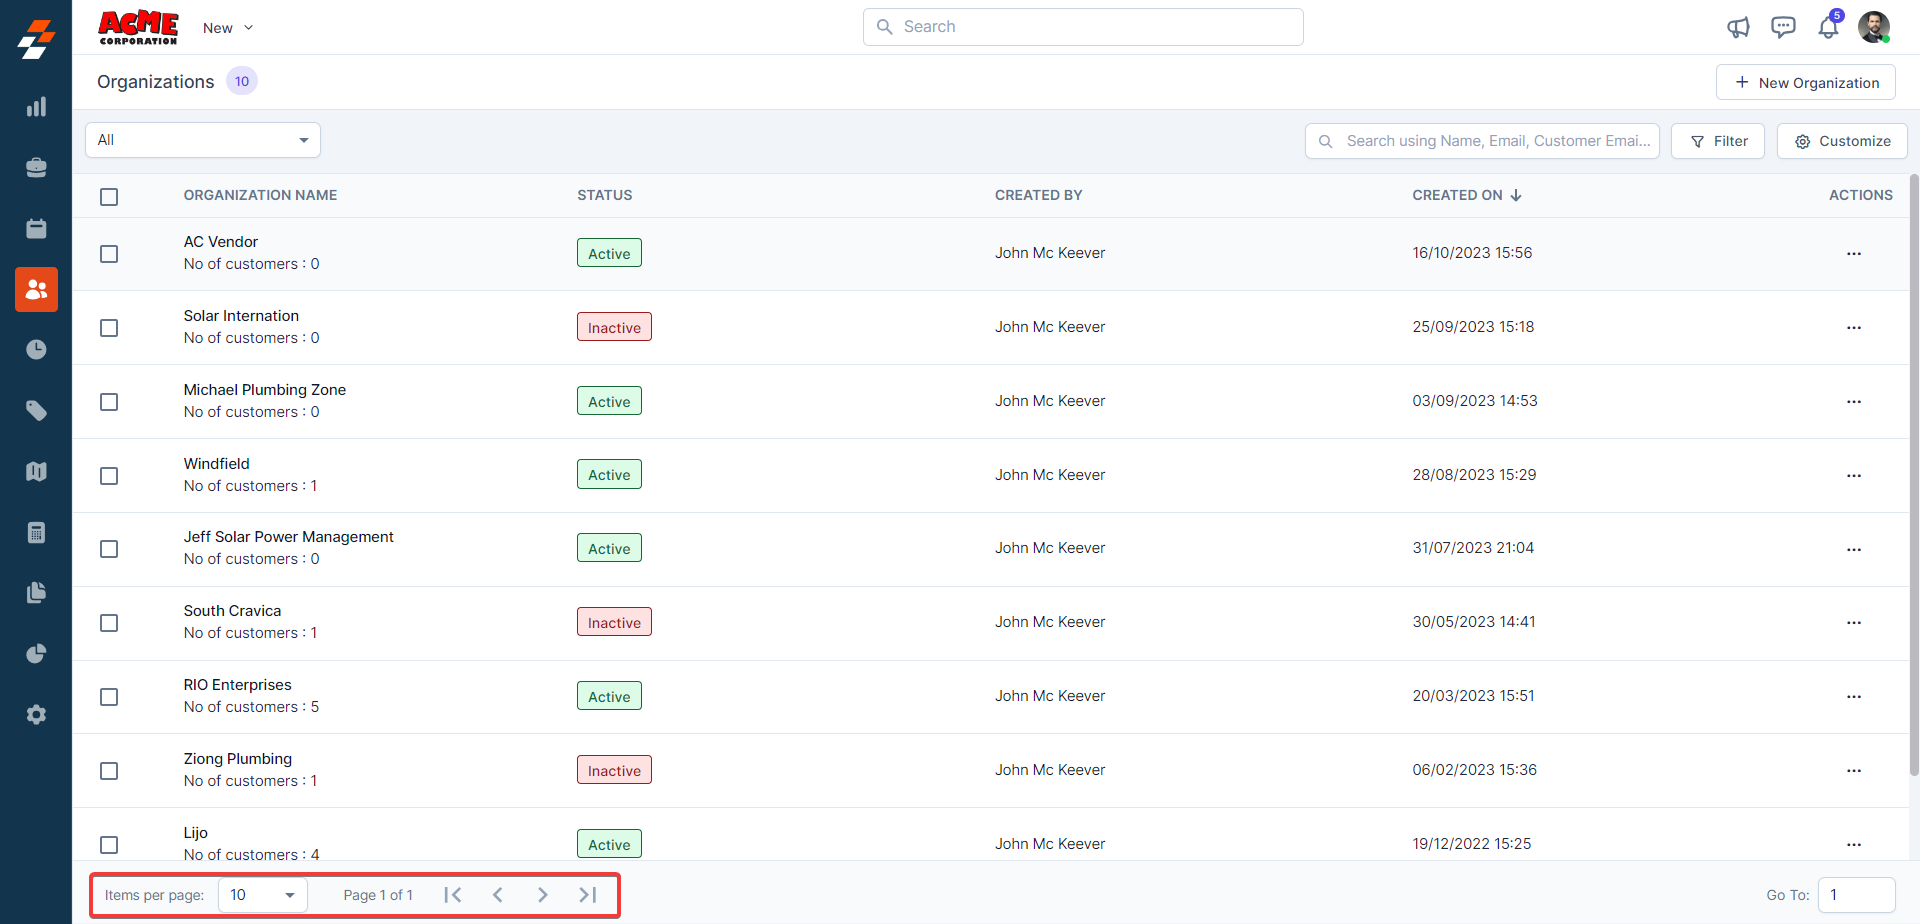Image resolution: width=1920 pixels, height=924 pixels.
Task: Click the New Organization button
Action: 1805,83
